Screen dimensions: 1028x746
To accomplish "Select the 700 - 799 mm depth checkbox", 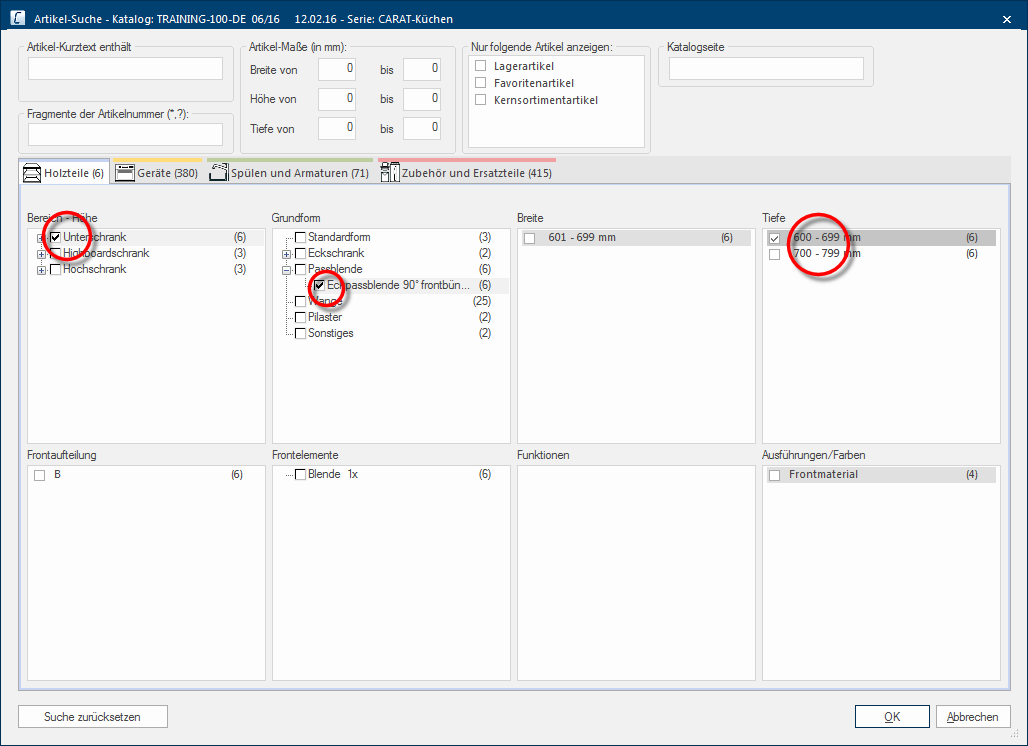I will (x=775, y=255).
